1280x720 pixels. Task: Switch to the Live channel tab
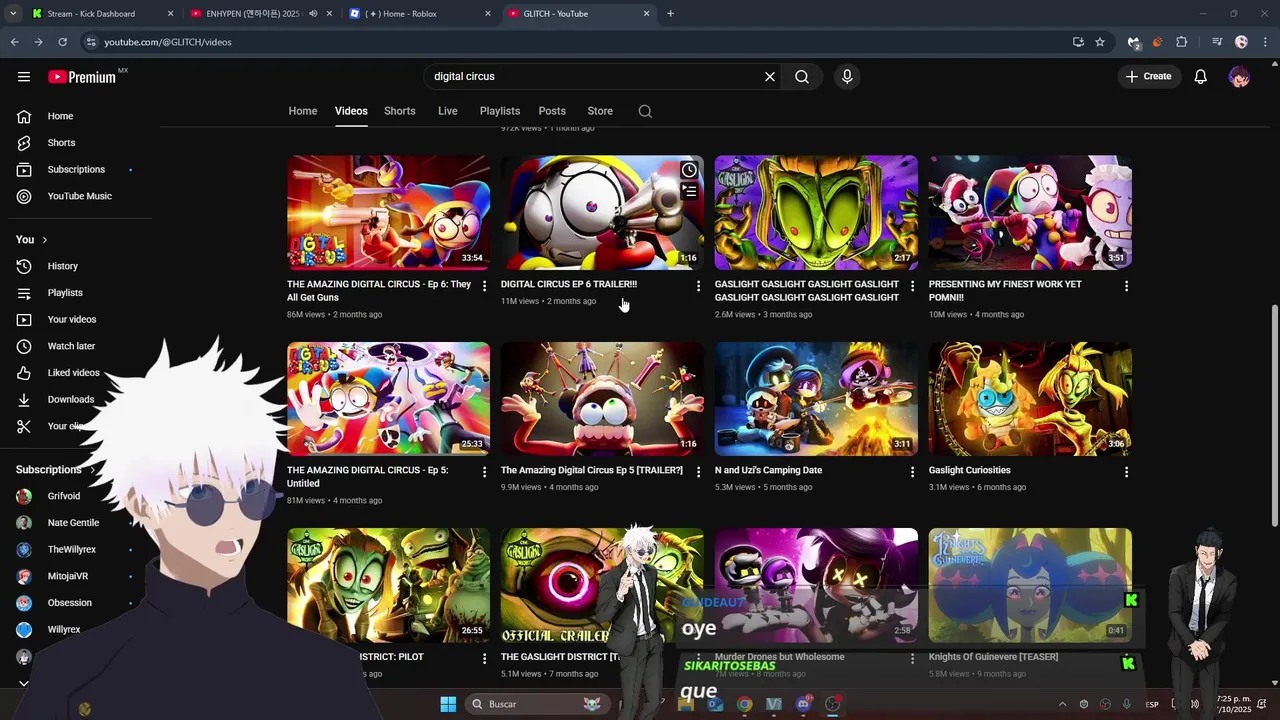coord(448,111)
